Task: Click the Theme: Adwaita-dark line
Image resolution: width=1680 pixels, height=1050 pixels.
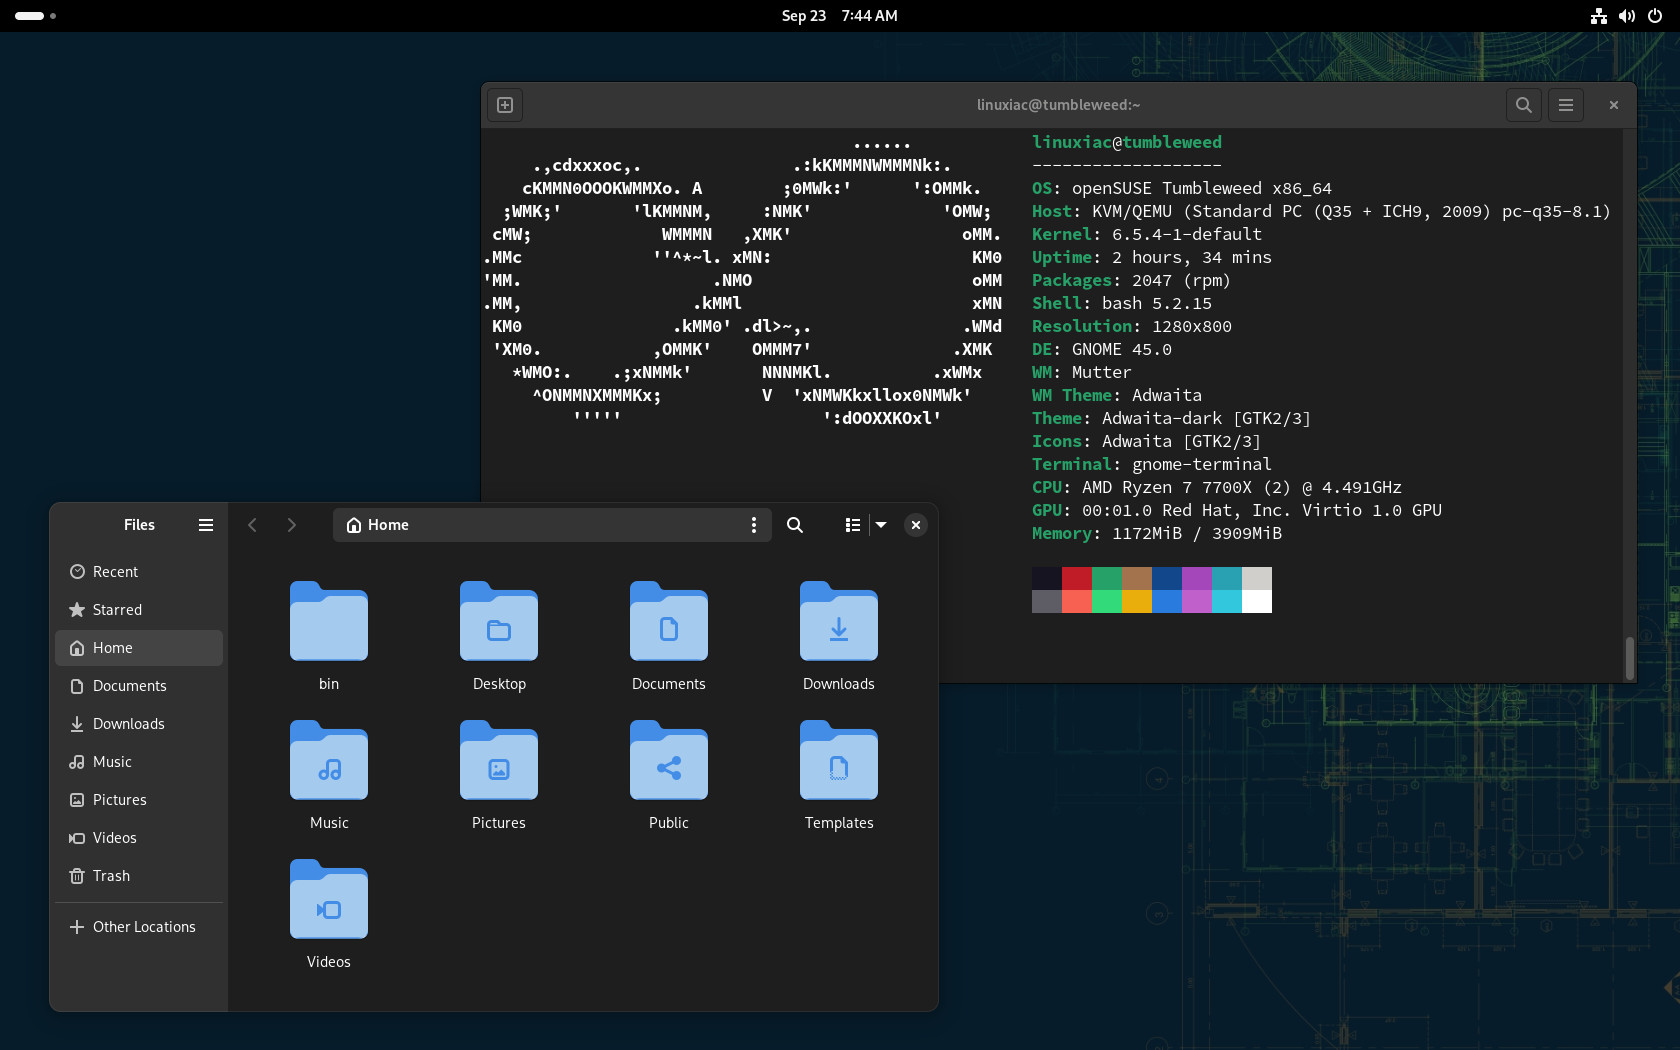Action: tap(1172, 418)
